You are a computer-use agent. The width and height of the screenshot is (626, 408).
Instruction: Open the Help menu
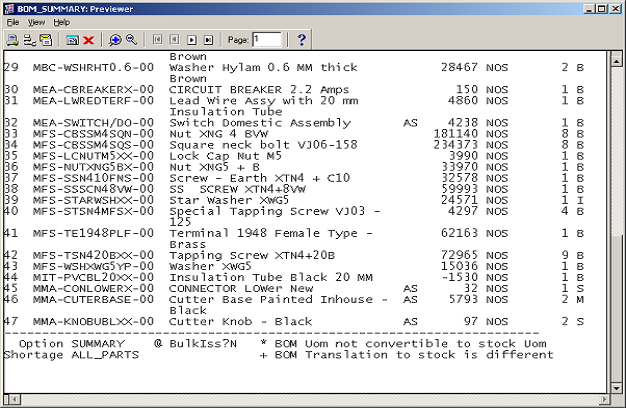click(62, 21)
